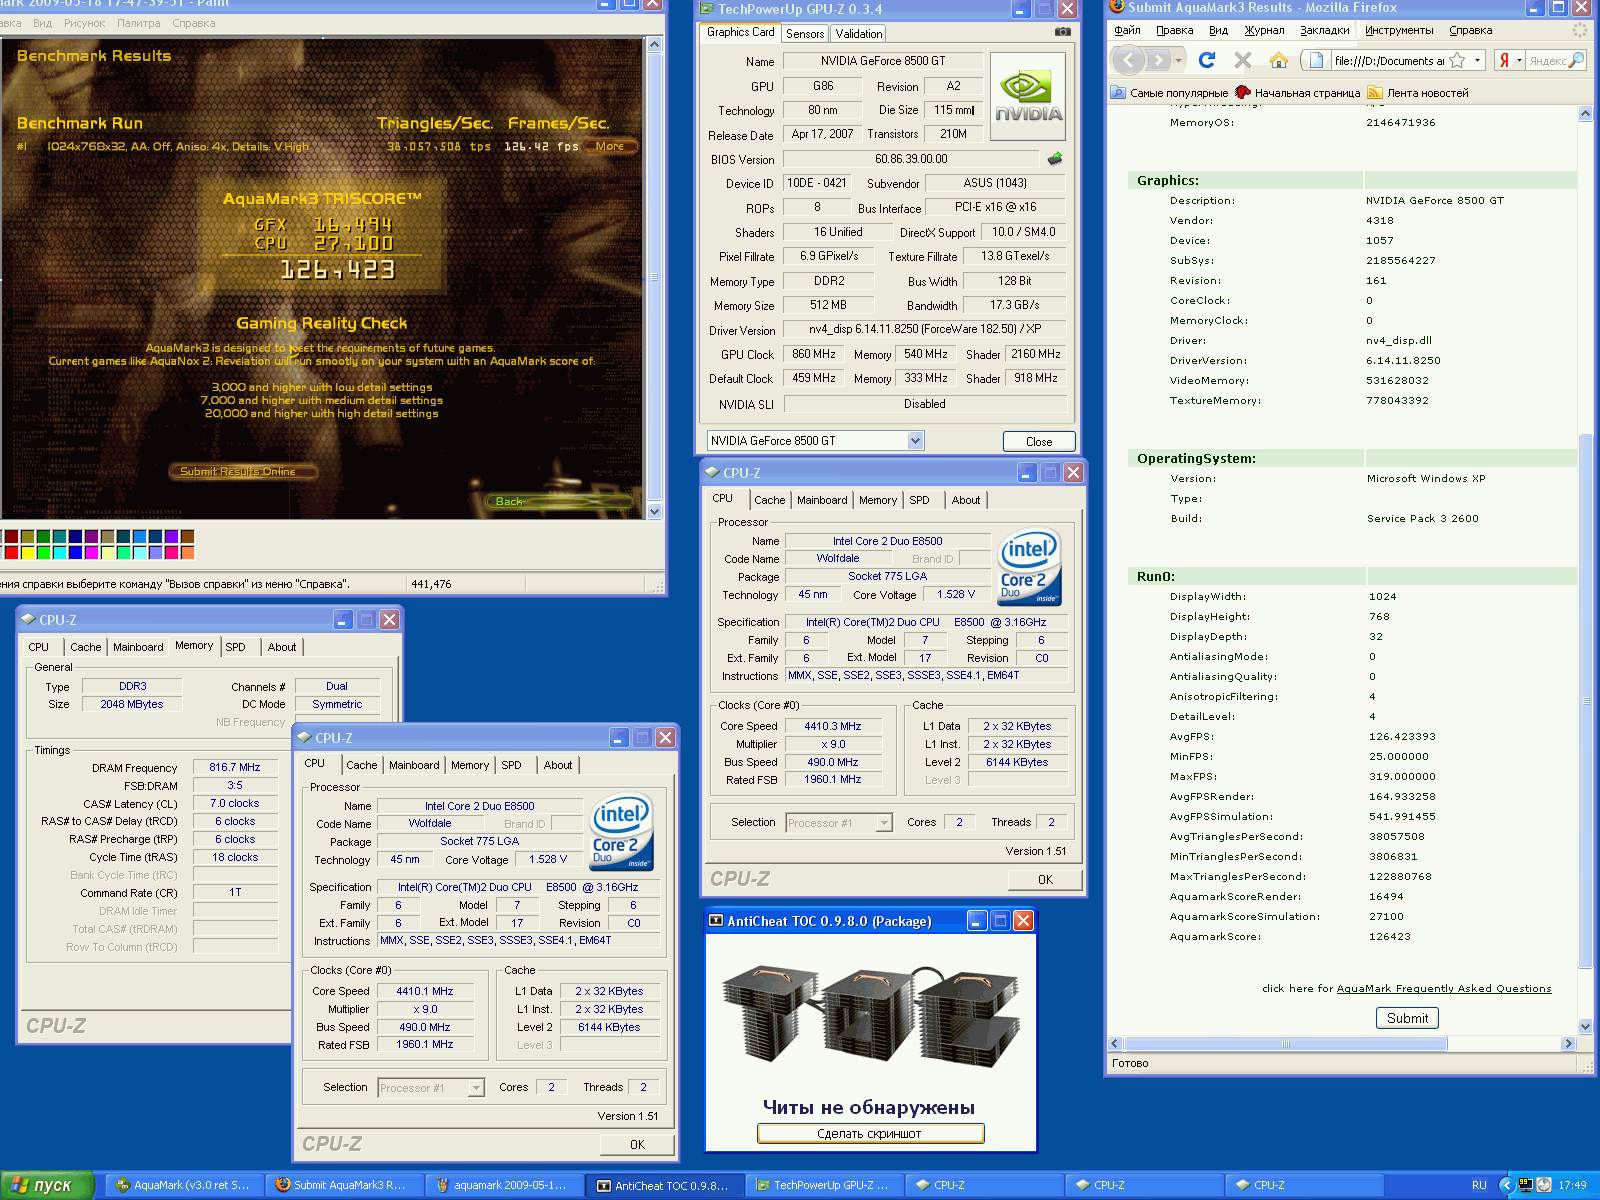Open AquaMark Frequently Asked Questions link
Viewport: 1600px width, 1200px height.
click(1444, 989)
